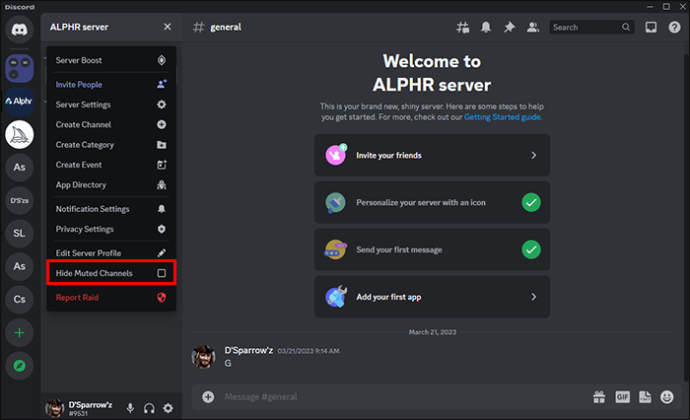690x420 pixels.
Task: Select Create Channel menu entry
Action: (111, 125)
